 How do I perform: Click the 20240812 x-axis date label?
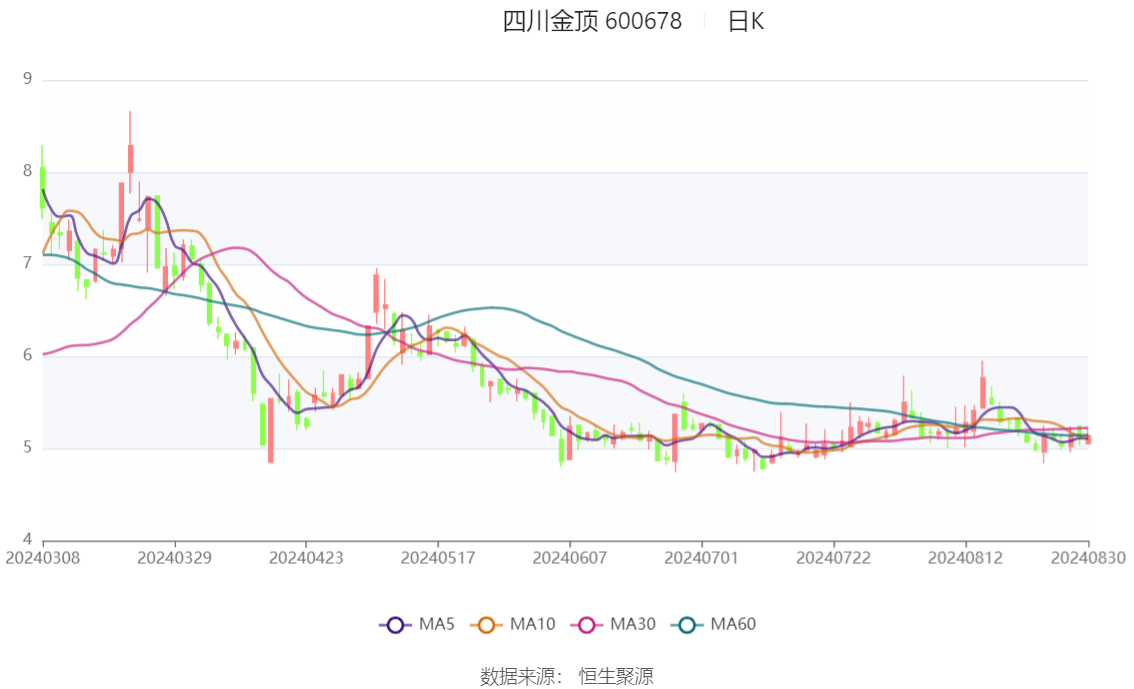click(965, 558)
